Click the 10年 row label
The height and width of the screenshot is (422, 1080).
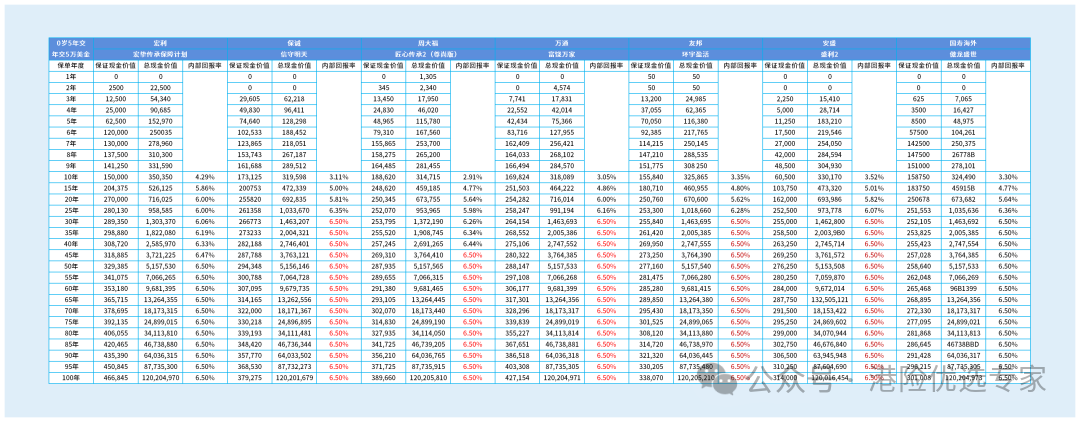pos(72,176)
